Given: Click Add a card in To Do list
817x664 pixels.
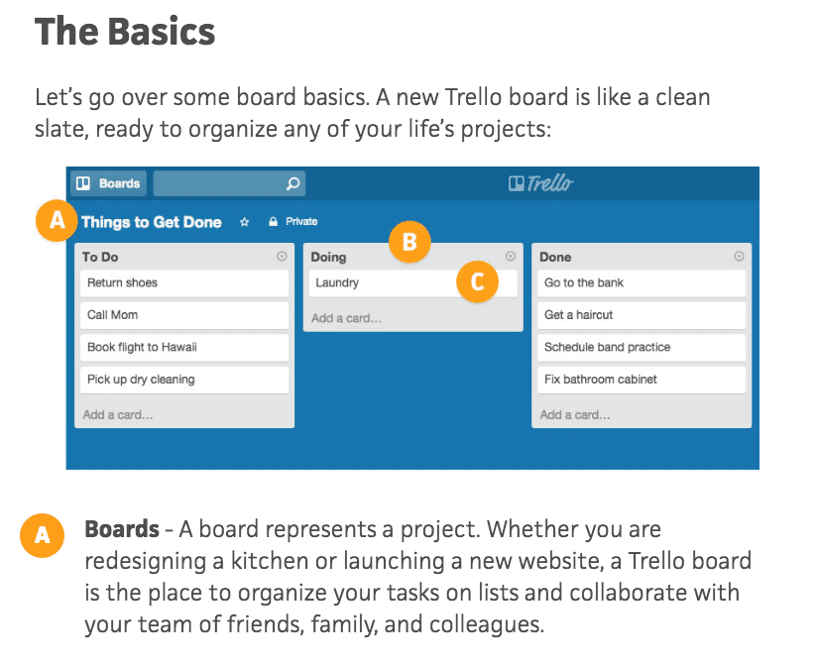Looking at the screenshot, I should [x=118, y=414].
